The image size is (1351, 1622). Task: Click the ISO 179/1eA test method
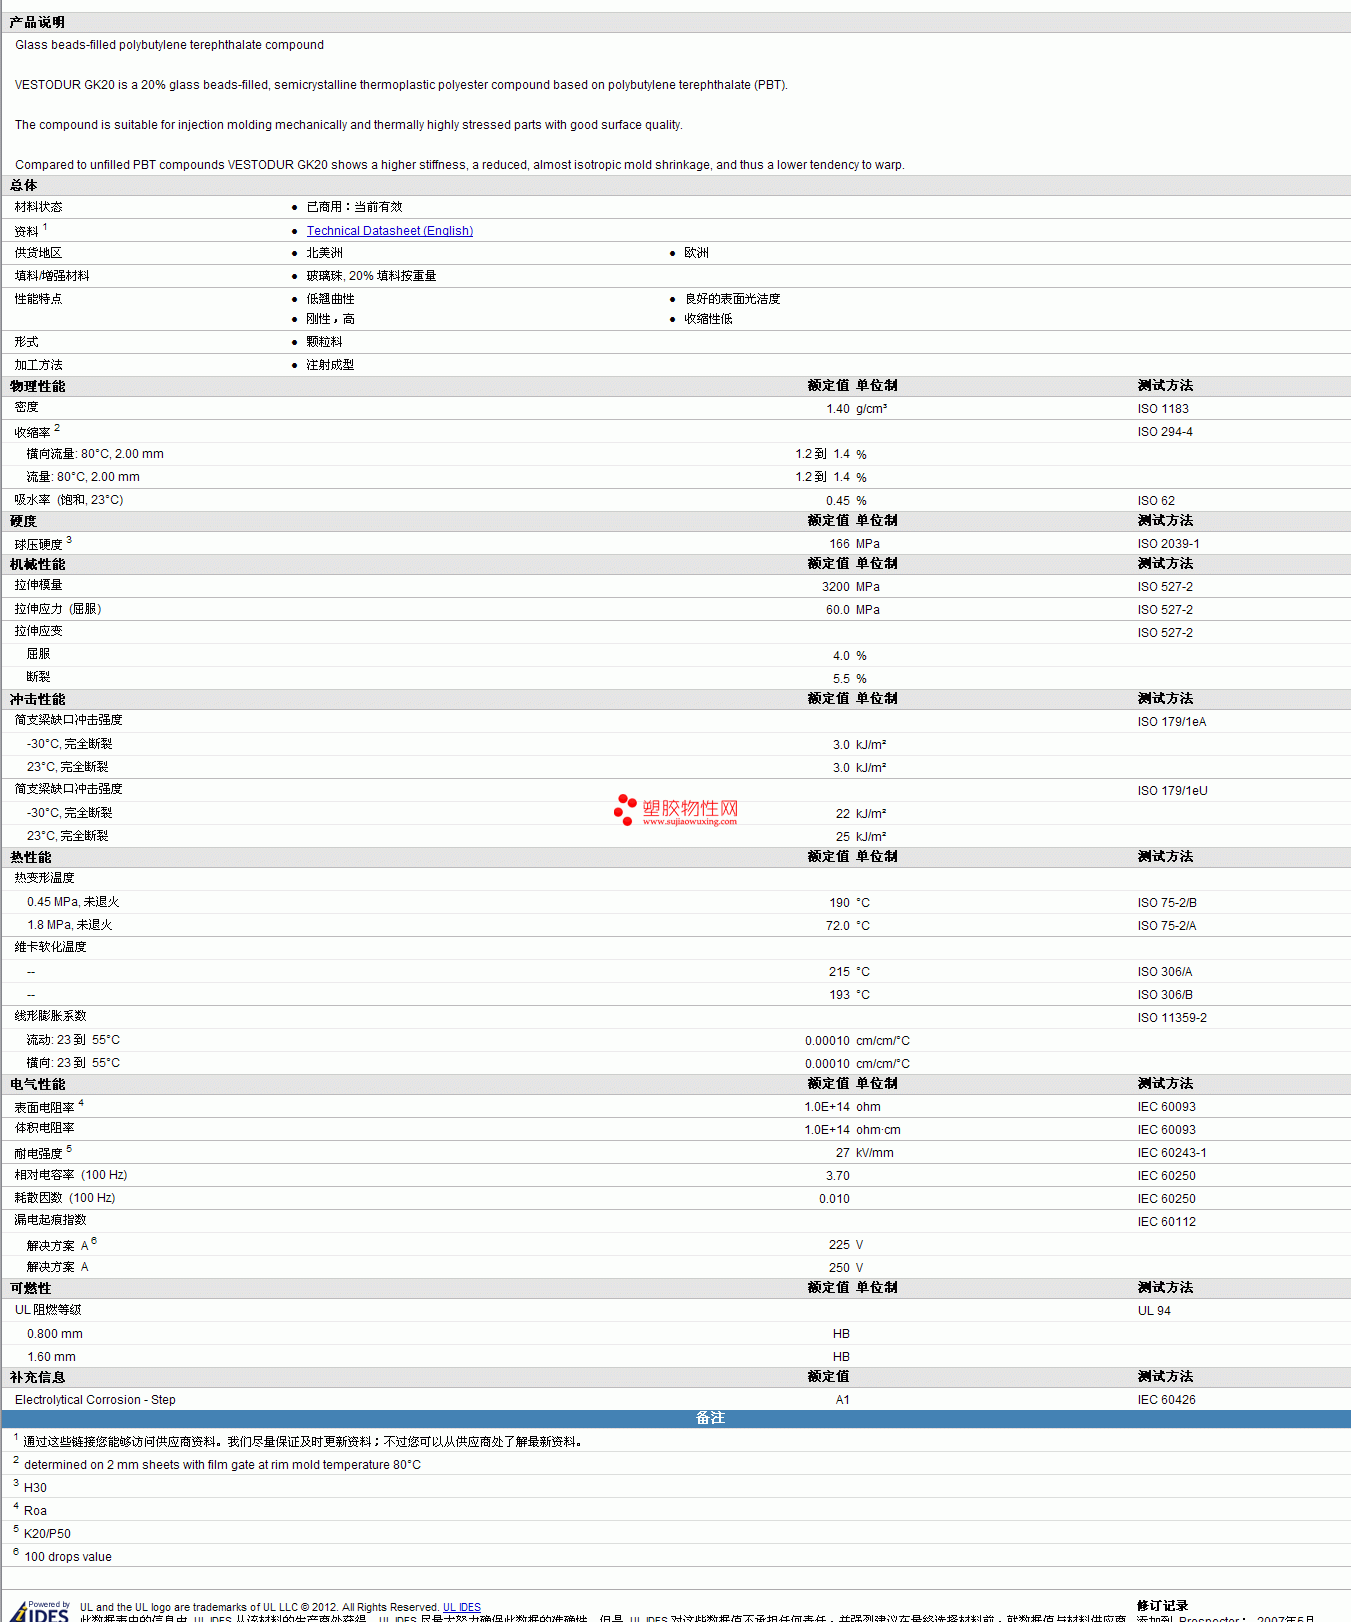tap(1172, 722)
